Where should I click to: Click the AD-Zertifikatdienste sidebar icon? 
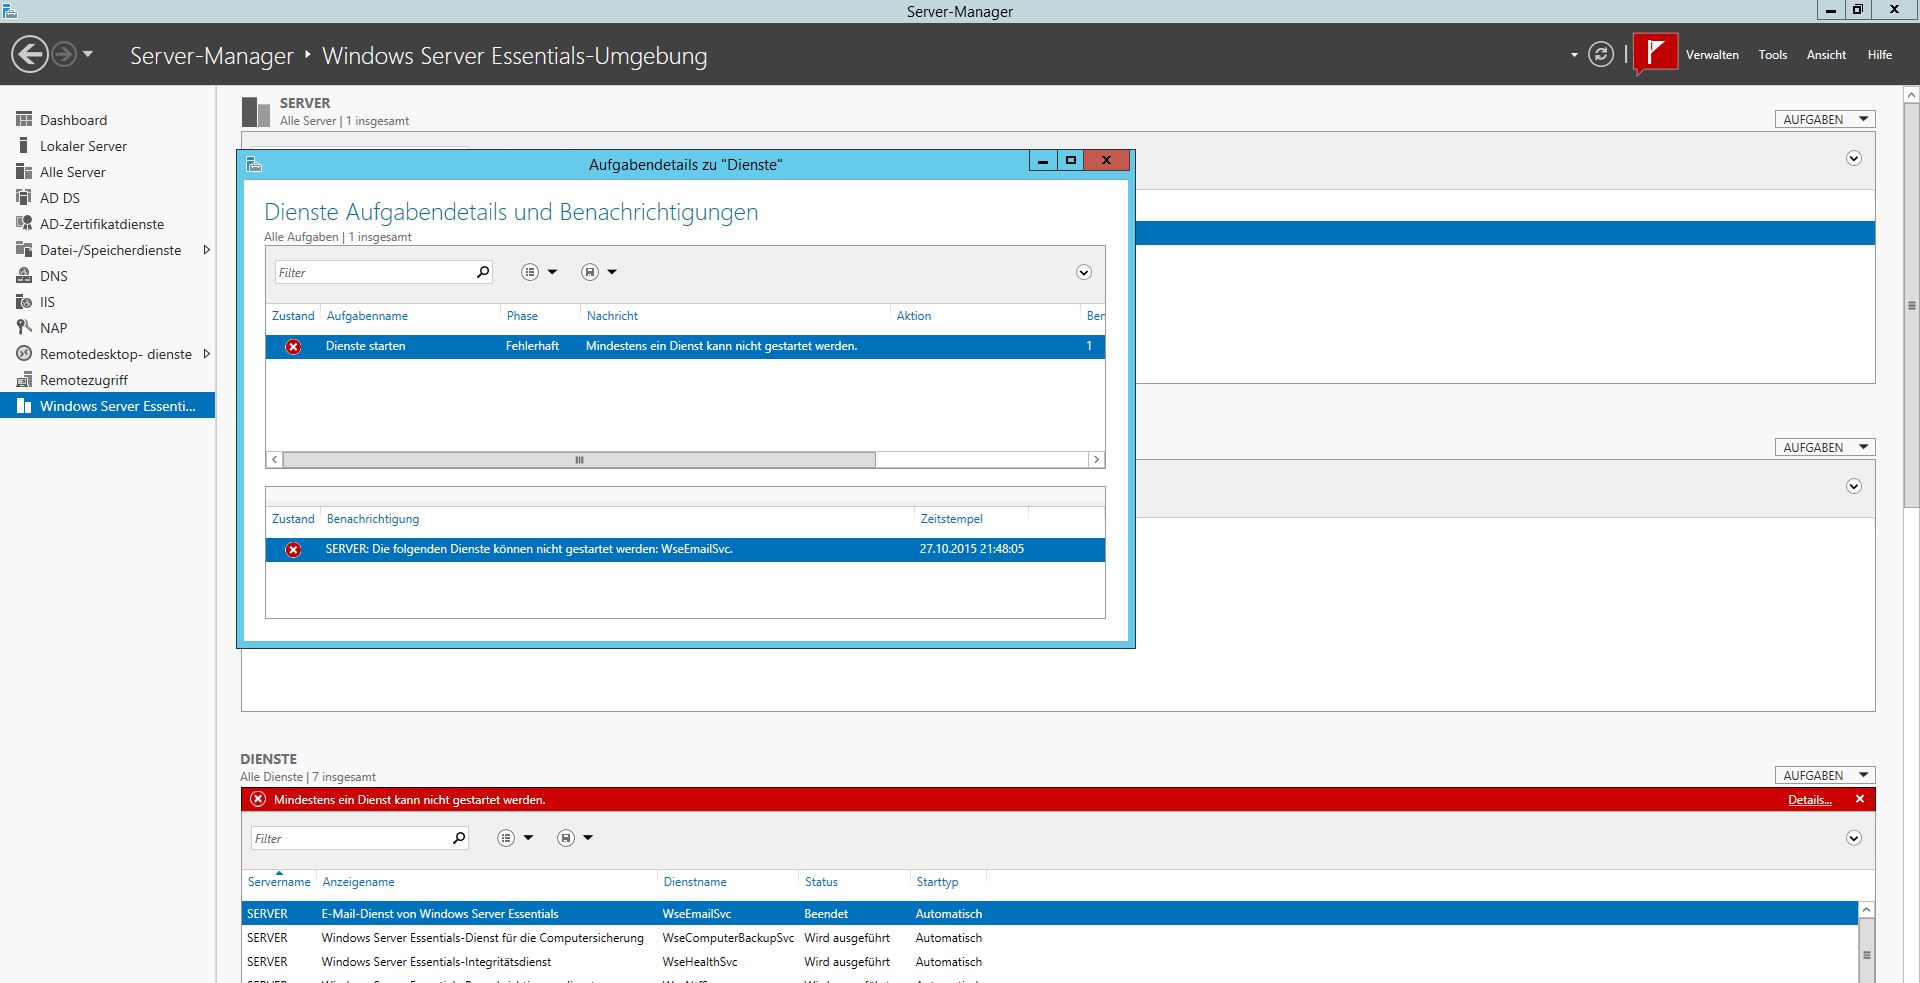click(x=24, y=224)
